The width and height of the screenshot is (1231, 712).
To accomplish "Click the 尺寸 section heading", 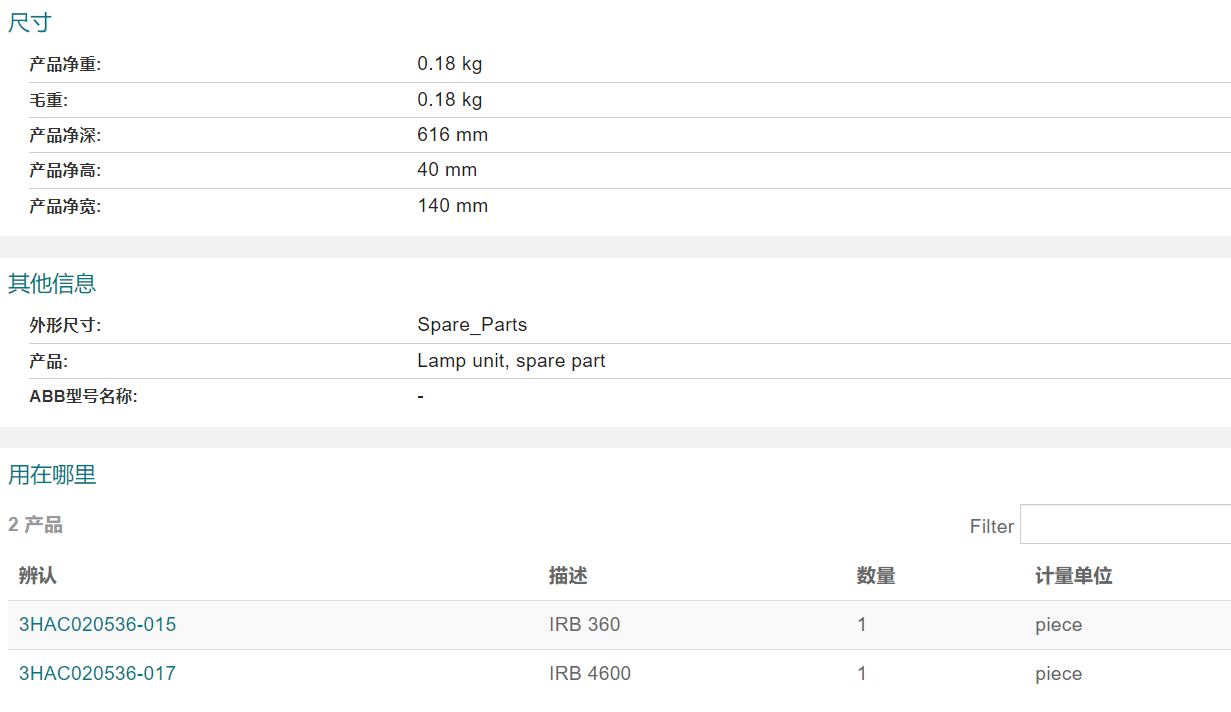I will 30,23.
